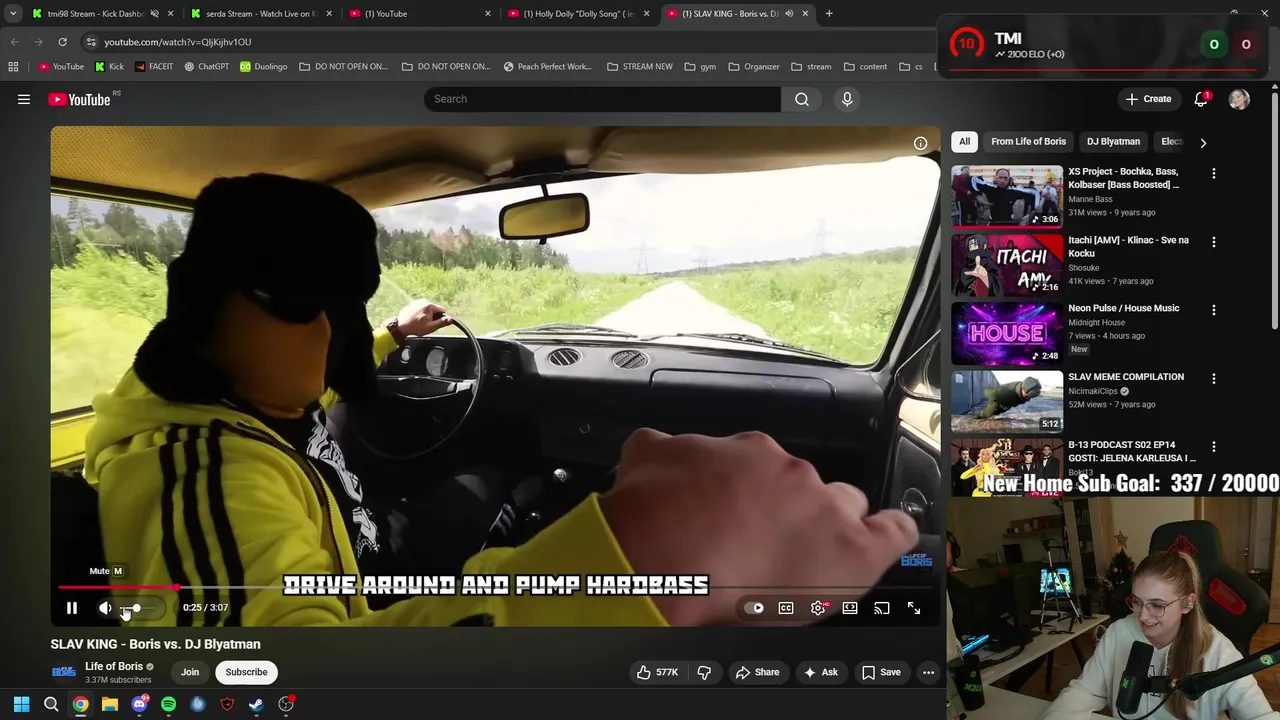Toggle the autoplay switch in the player
The image size is (1280, 720).
[x=754, y=608]
